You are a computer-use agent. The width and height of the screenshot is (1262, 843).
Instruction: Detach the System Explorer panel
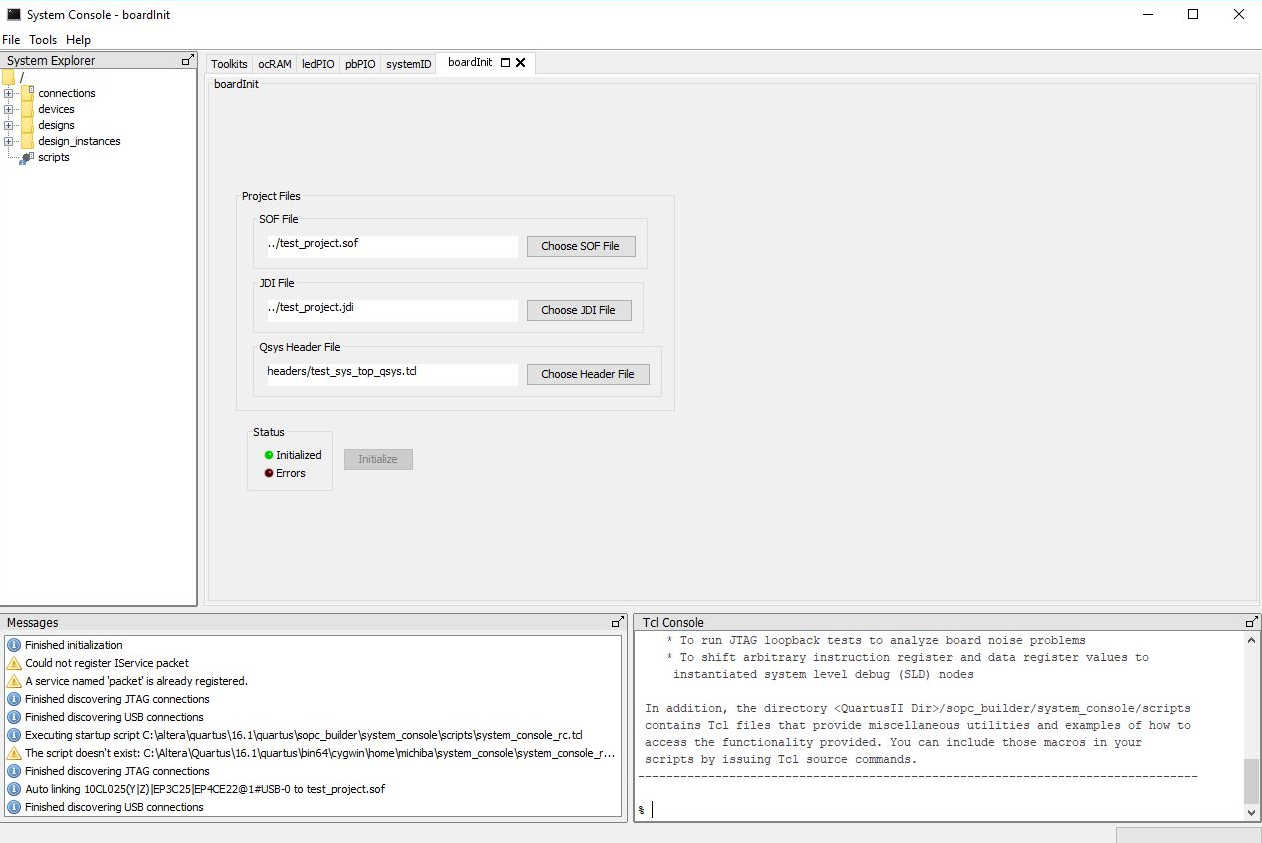coord(186,59)
